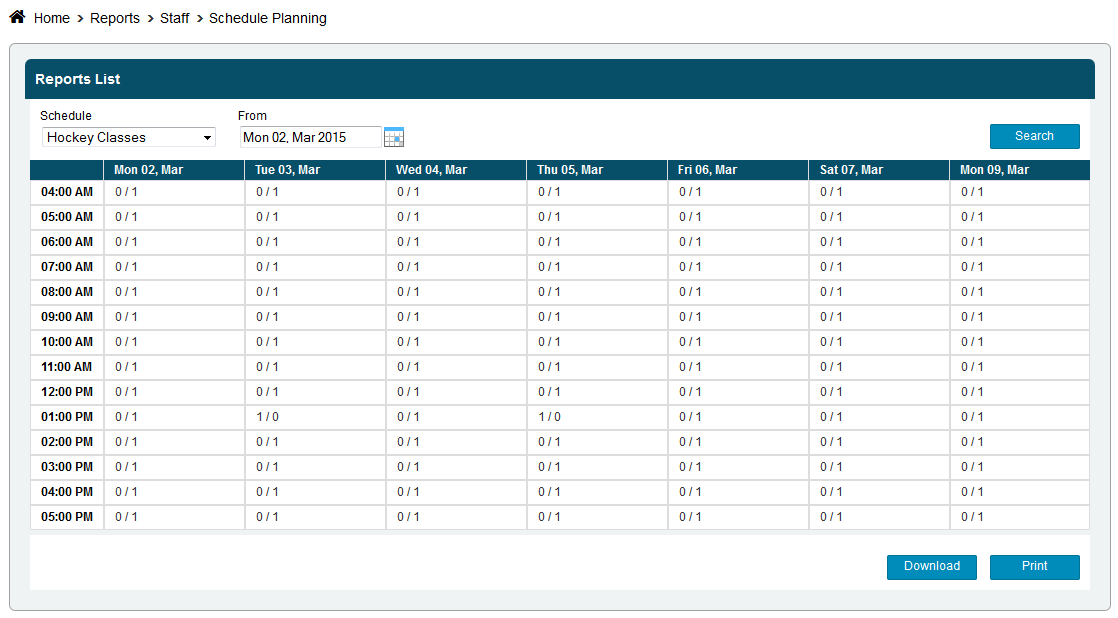
Task: Expand the Schedule dropdown showing Hockey Classes
Action: coord(129,137)
